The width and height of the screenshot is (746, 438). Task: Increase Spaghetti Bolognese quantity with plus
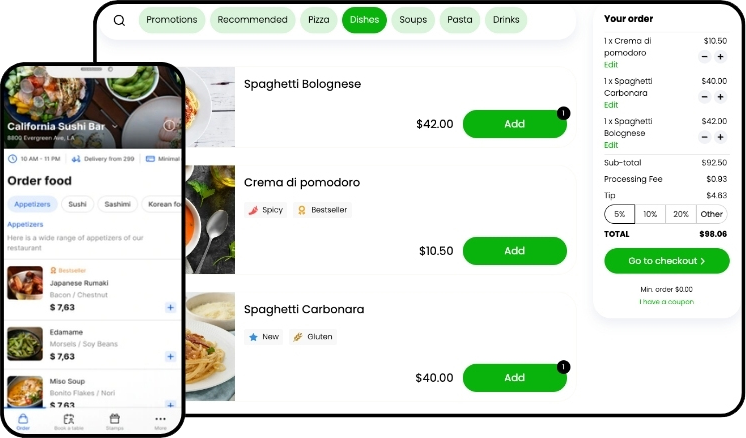(720, 137)
